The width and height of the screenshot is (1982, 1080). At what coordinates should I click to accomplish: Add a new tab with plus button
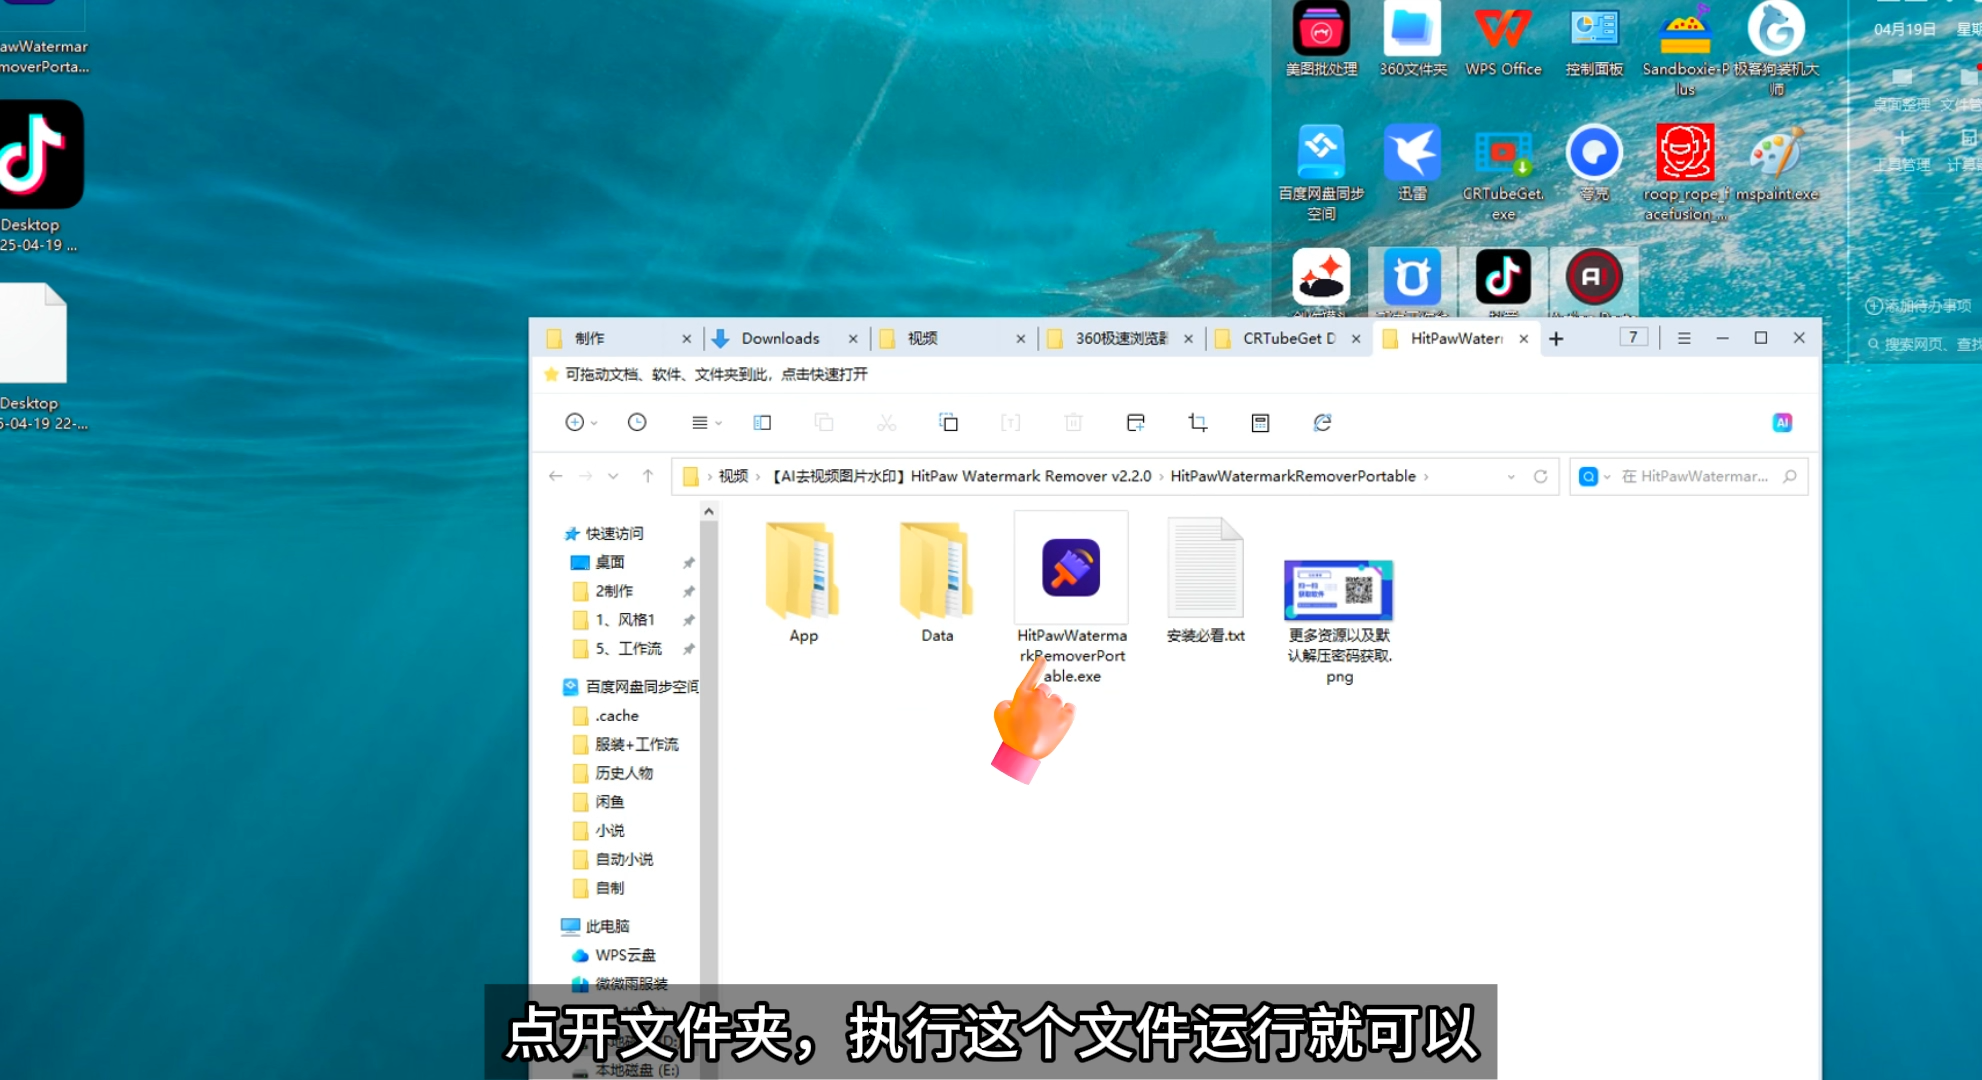pos(1556,339)
